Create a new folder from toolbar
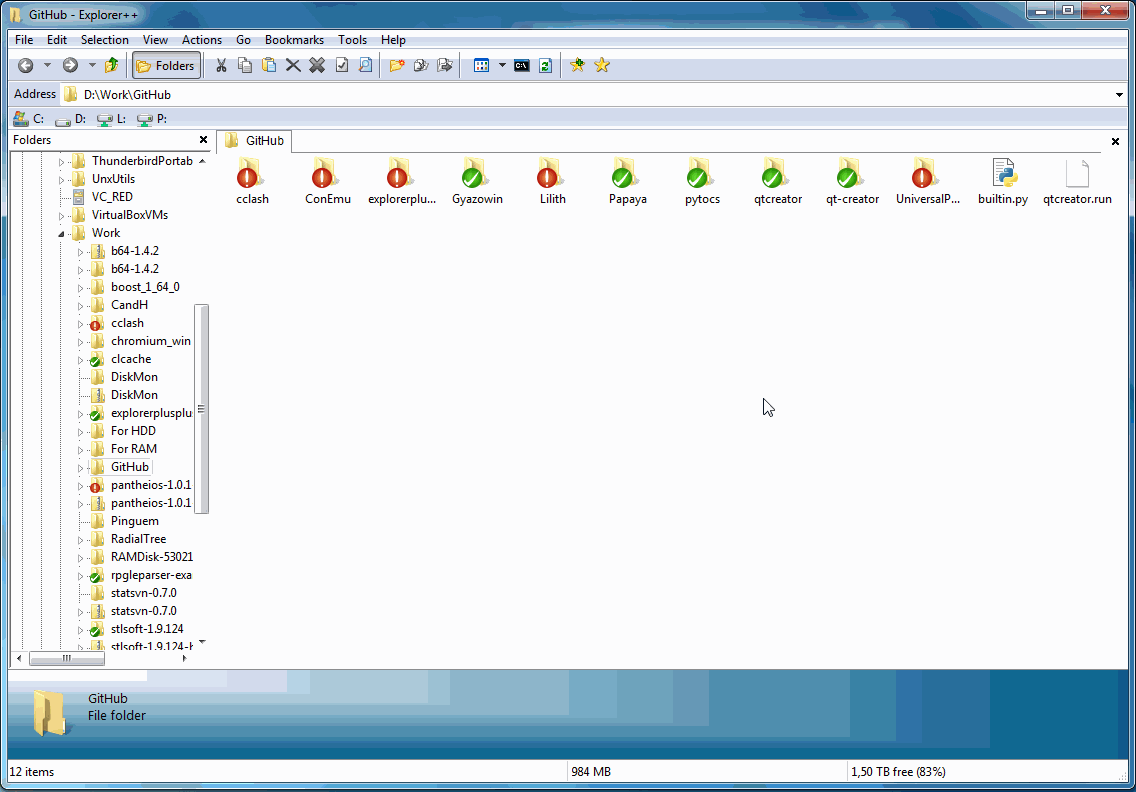Screen dimensions: 1136x792 coord(396,66)
